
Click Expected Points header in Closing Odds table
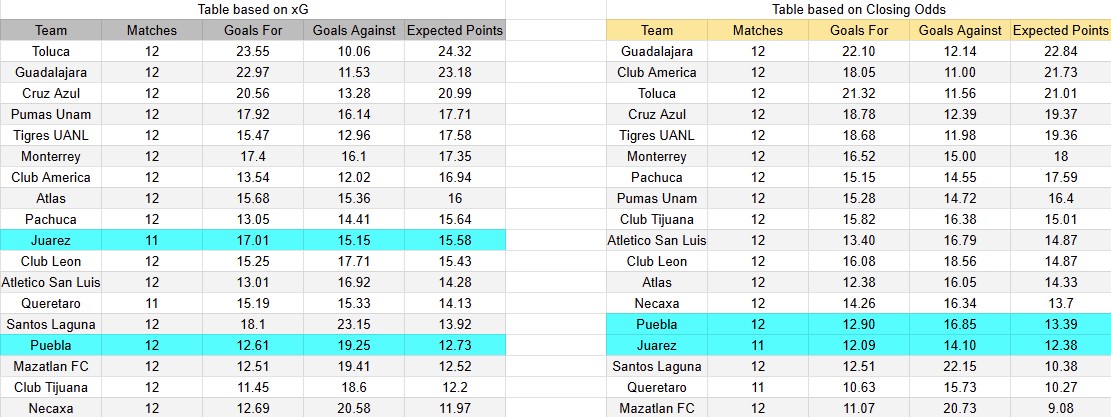pyautogui.click(x=1060, y=30)
